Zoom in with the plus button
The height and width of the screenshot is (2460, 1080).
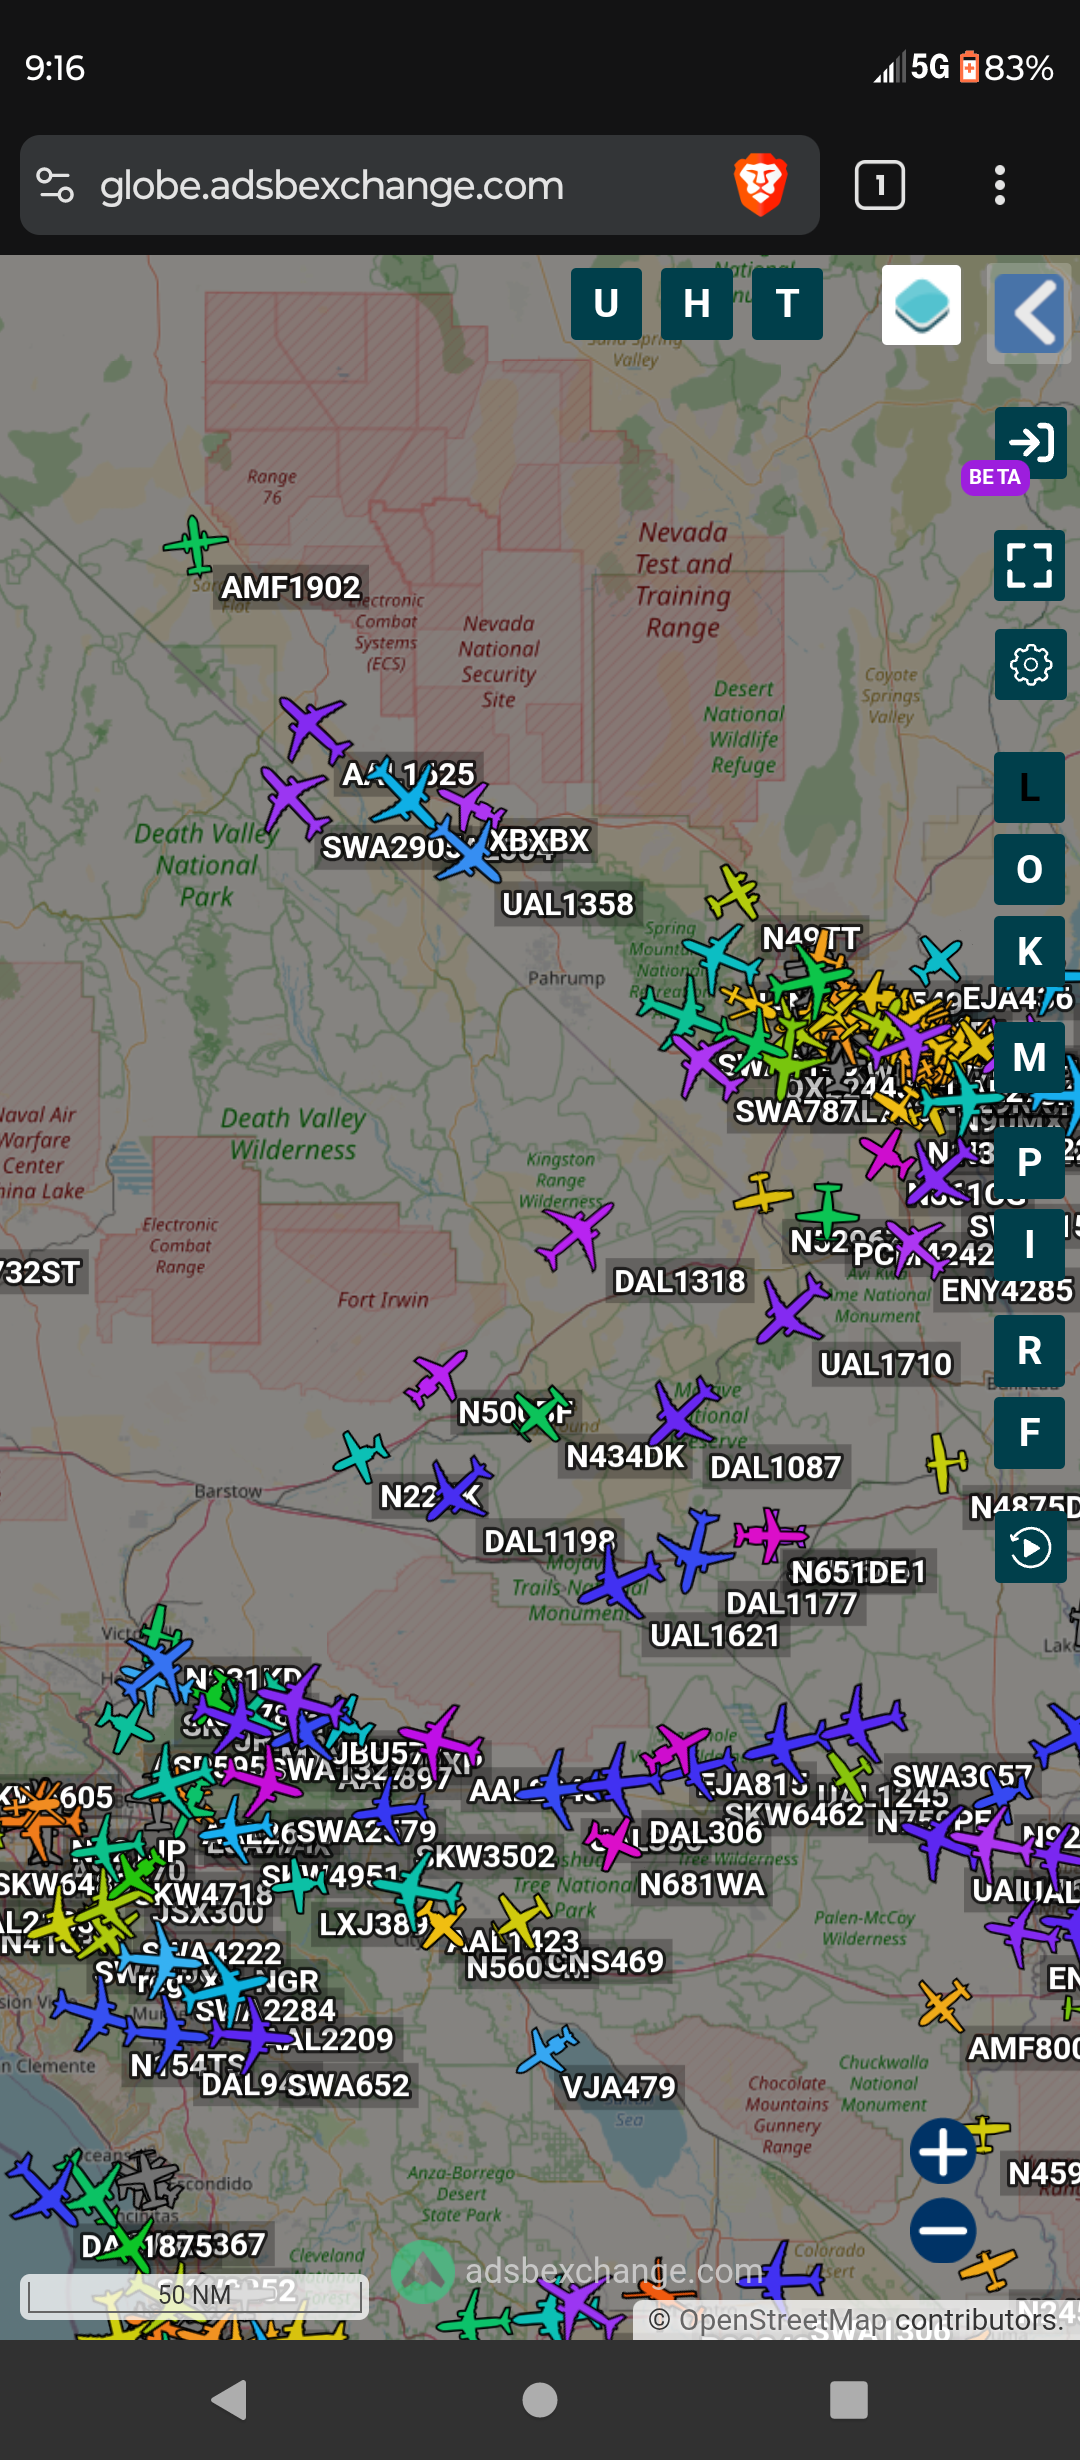click(x=943, y=2150)
